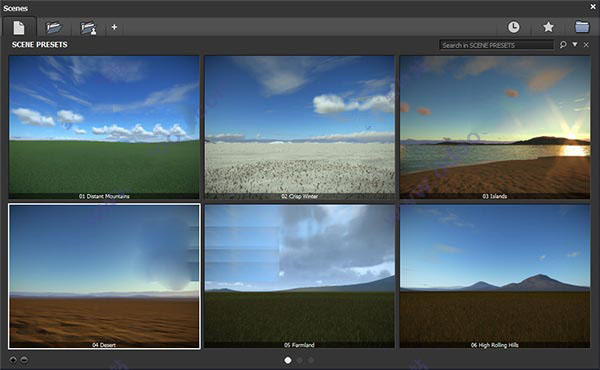
Task: Select the 01 Distant Mountains preset
Action: pyautogui.click(x=104, y=127)
